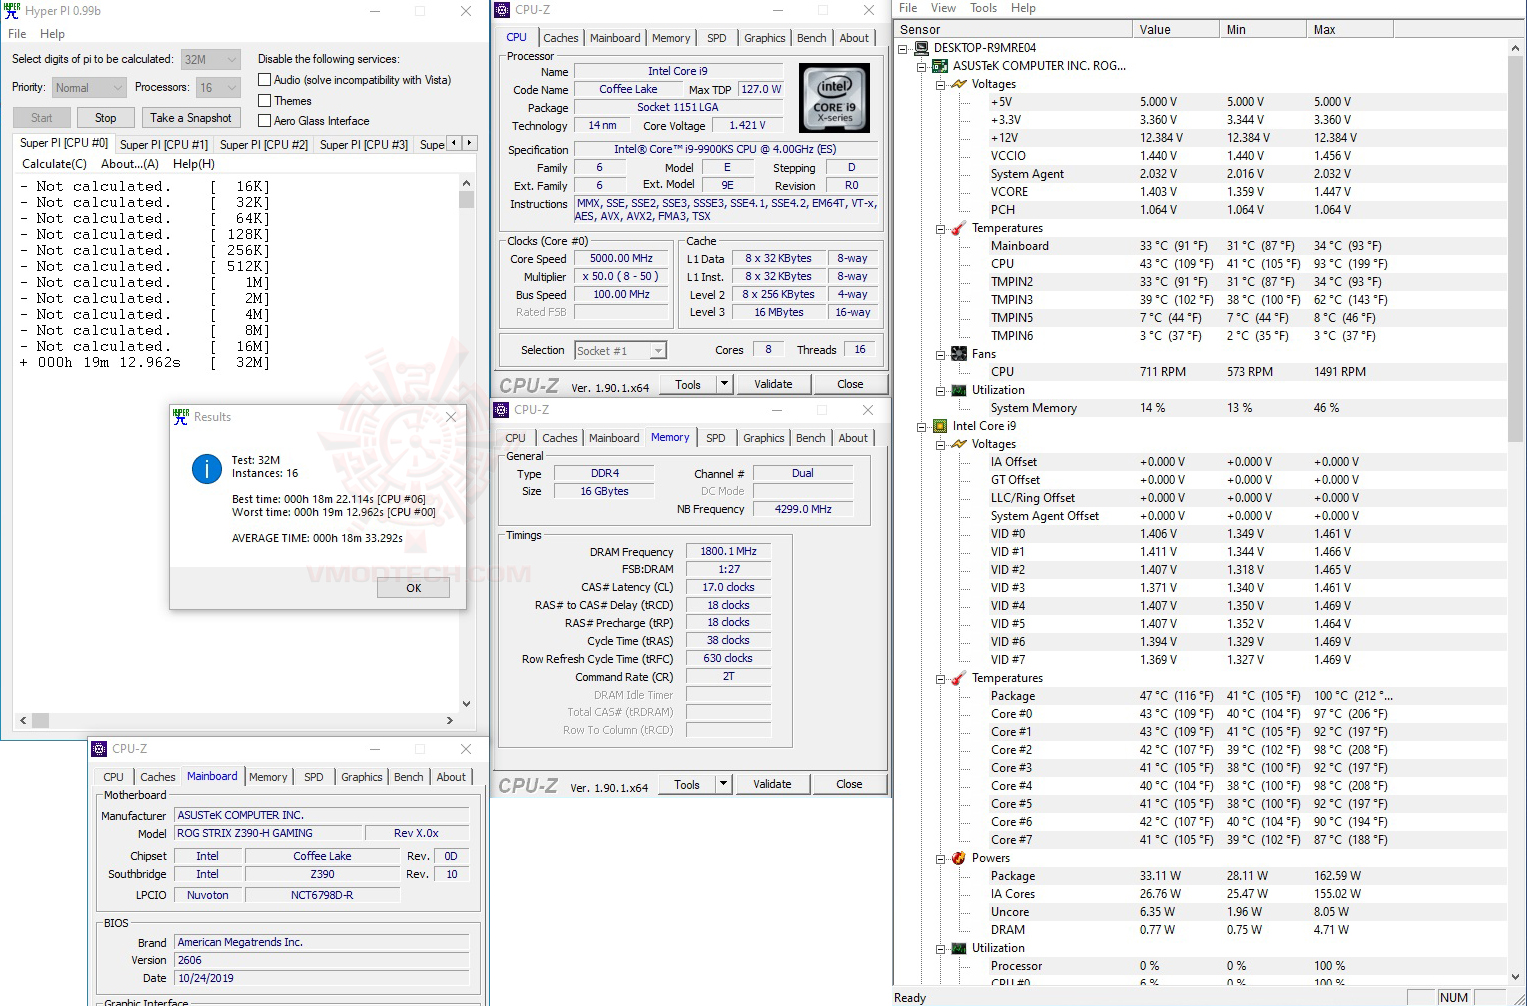Open Tools dropdown arrow in CPU-Z processor window
This screenshot has width=1527, height=1006.
[725, 384]
